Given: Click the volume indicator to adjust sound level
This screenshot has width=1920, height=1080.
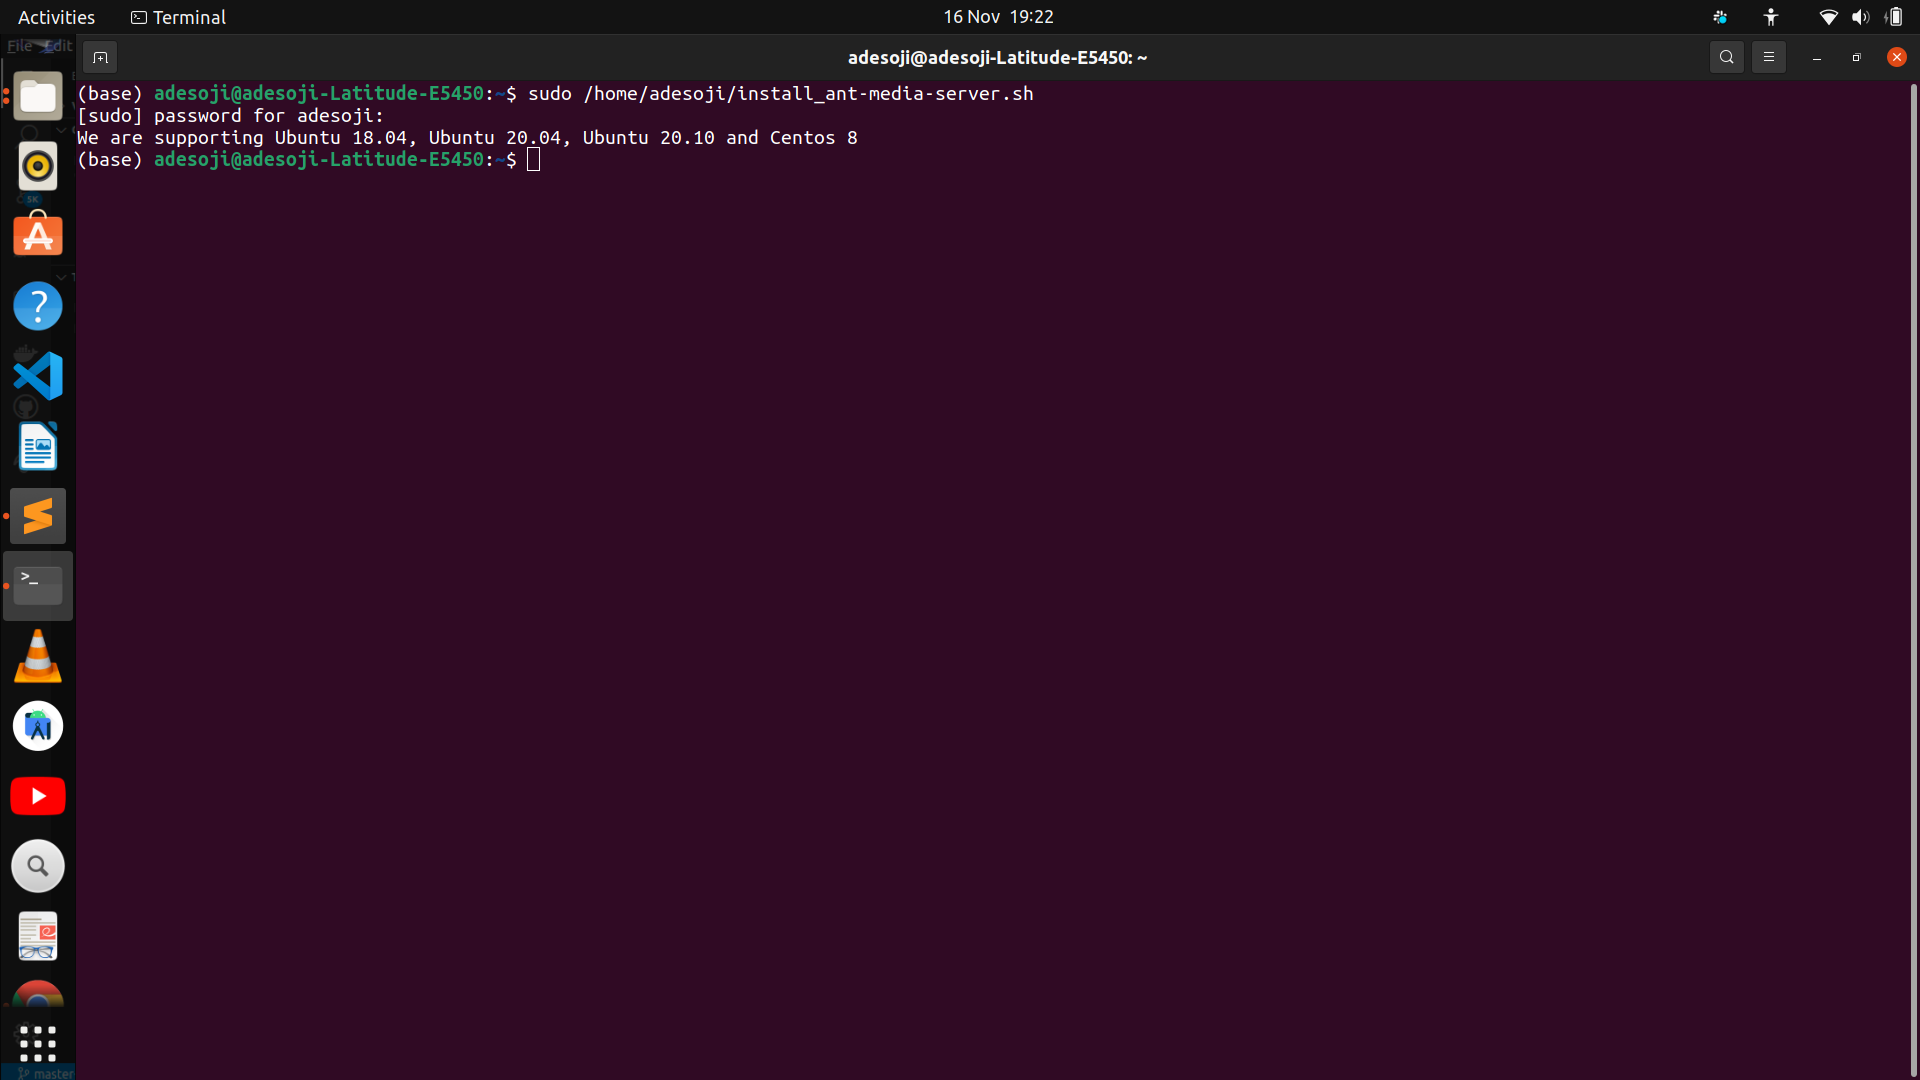Looking at the screenshot, I should coord(1860,17).
